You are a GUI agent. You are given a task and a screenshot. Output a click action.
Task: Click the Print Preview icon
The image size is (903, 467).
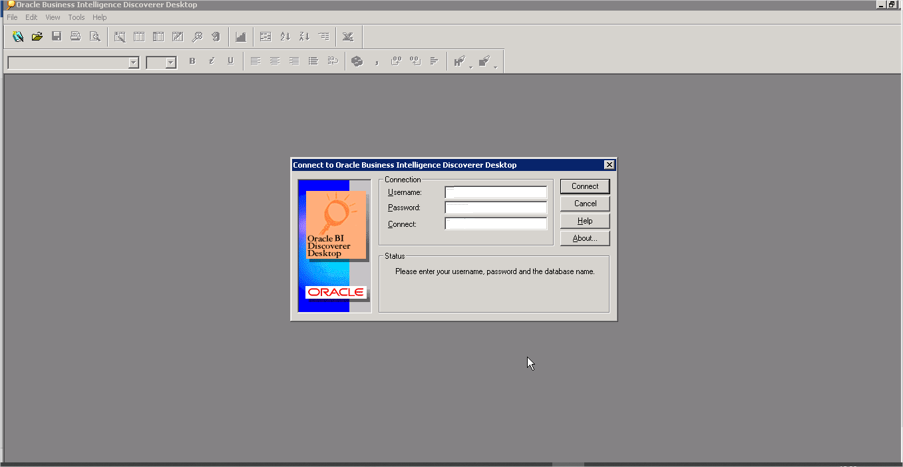[x=94, y=37]
